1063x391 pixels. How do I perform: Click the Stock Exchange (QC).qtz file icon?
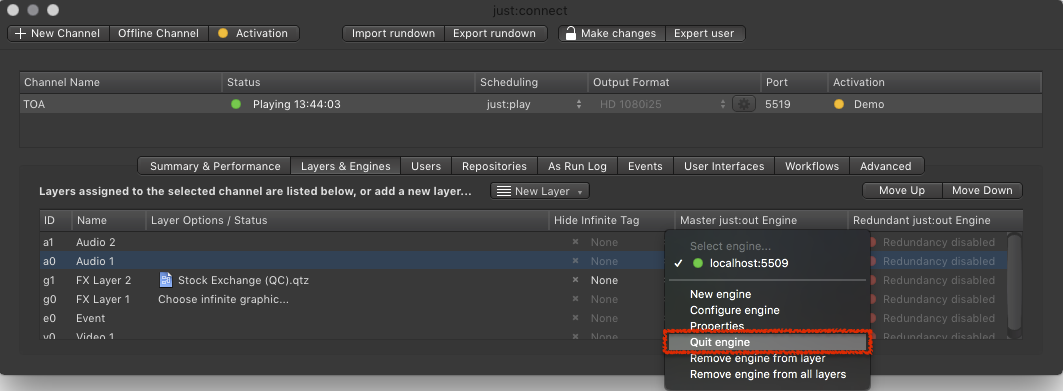tap(165, 280)
